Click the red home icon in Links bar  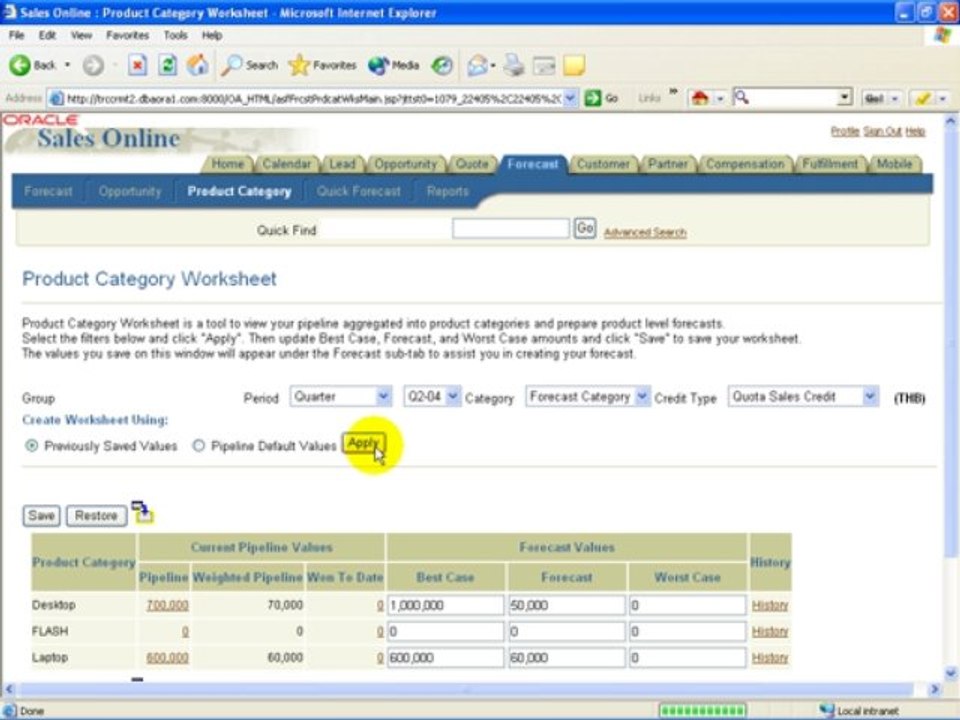[700, 98]
